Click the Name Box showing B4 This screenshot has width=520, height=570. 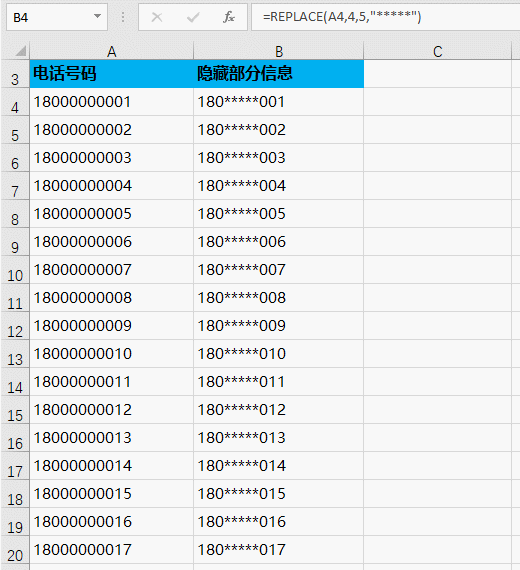pyautogui.click(x=57, y=17)
